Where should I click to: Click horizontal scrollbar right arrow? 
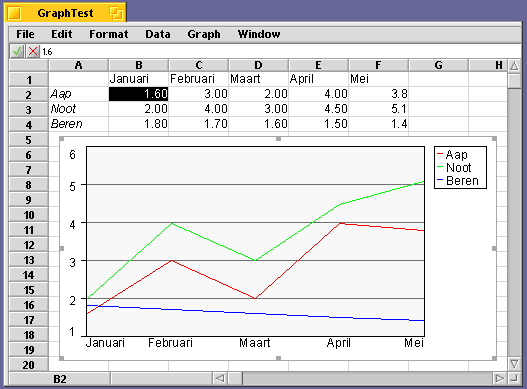499,379
